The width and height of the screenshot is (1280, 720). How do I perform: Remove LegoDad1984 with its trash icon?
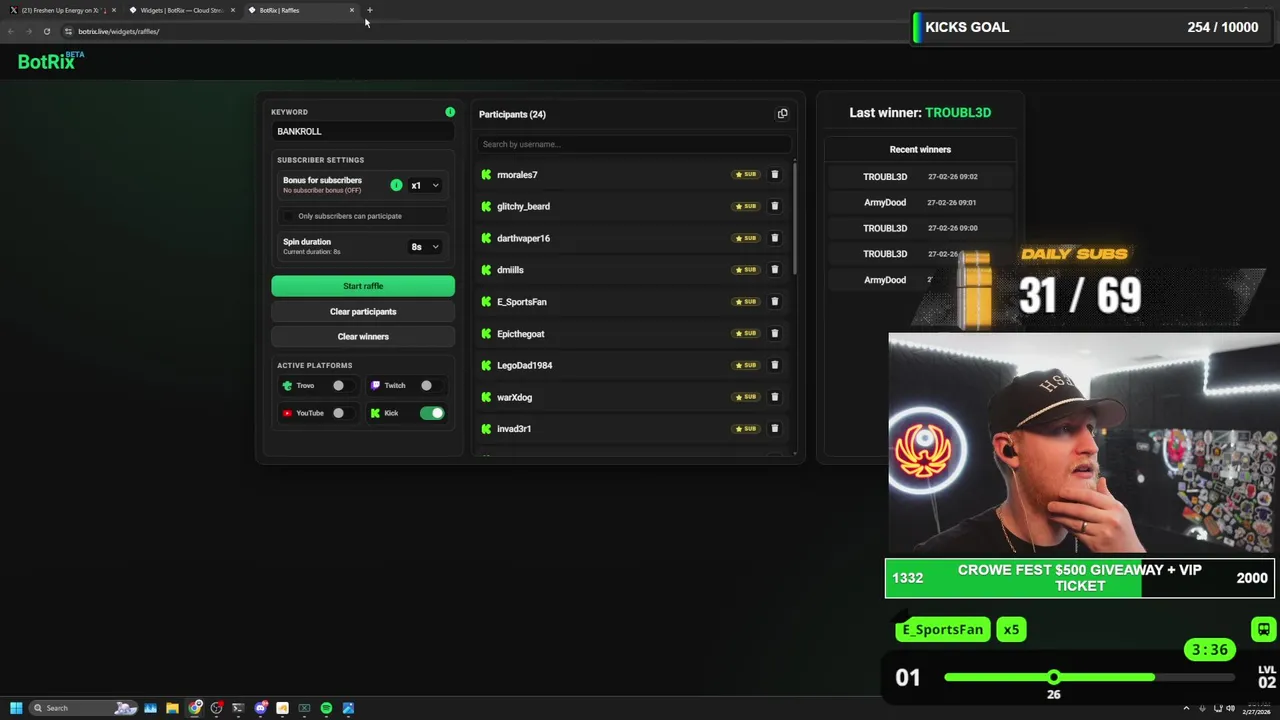(774, 365)
